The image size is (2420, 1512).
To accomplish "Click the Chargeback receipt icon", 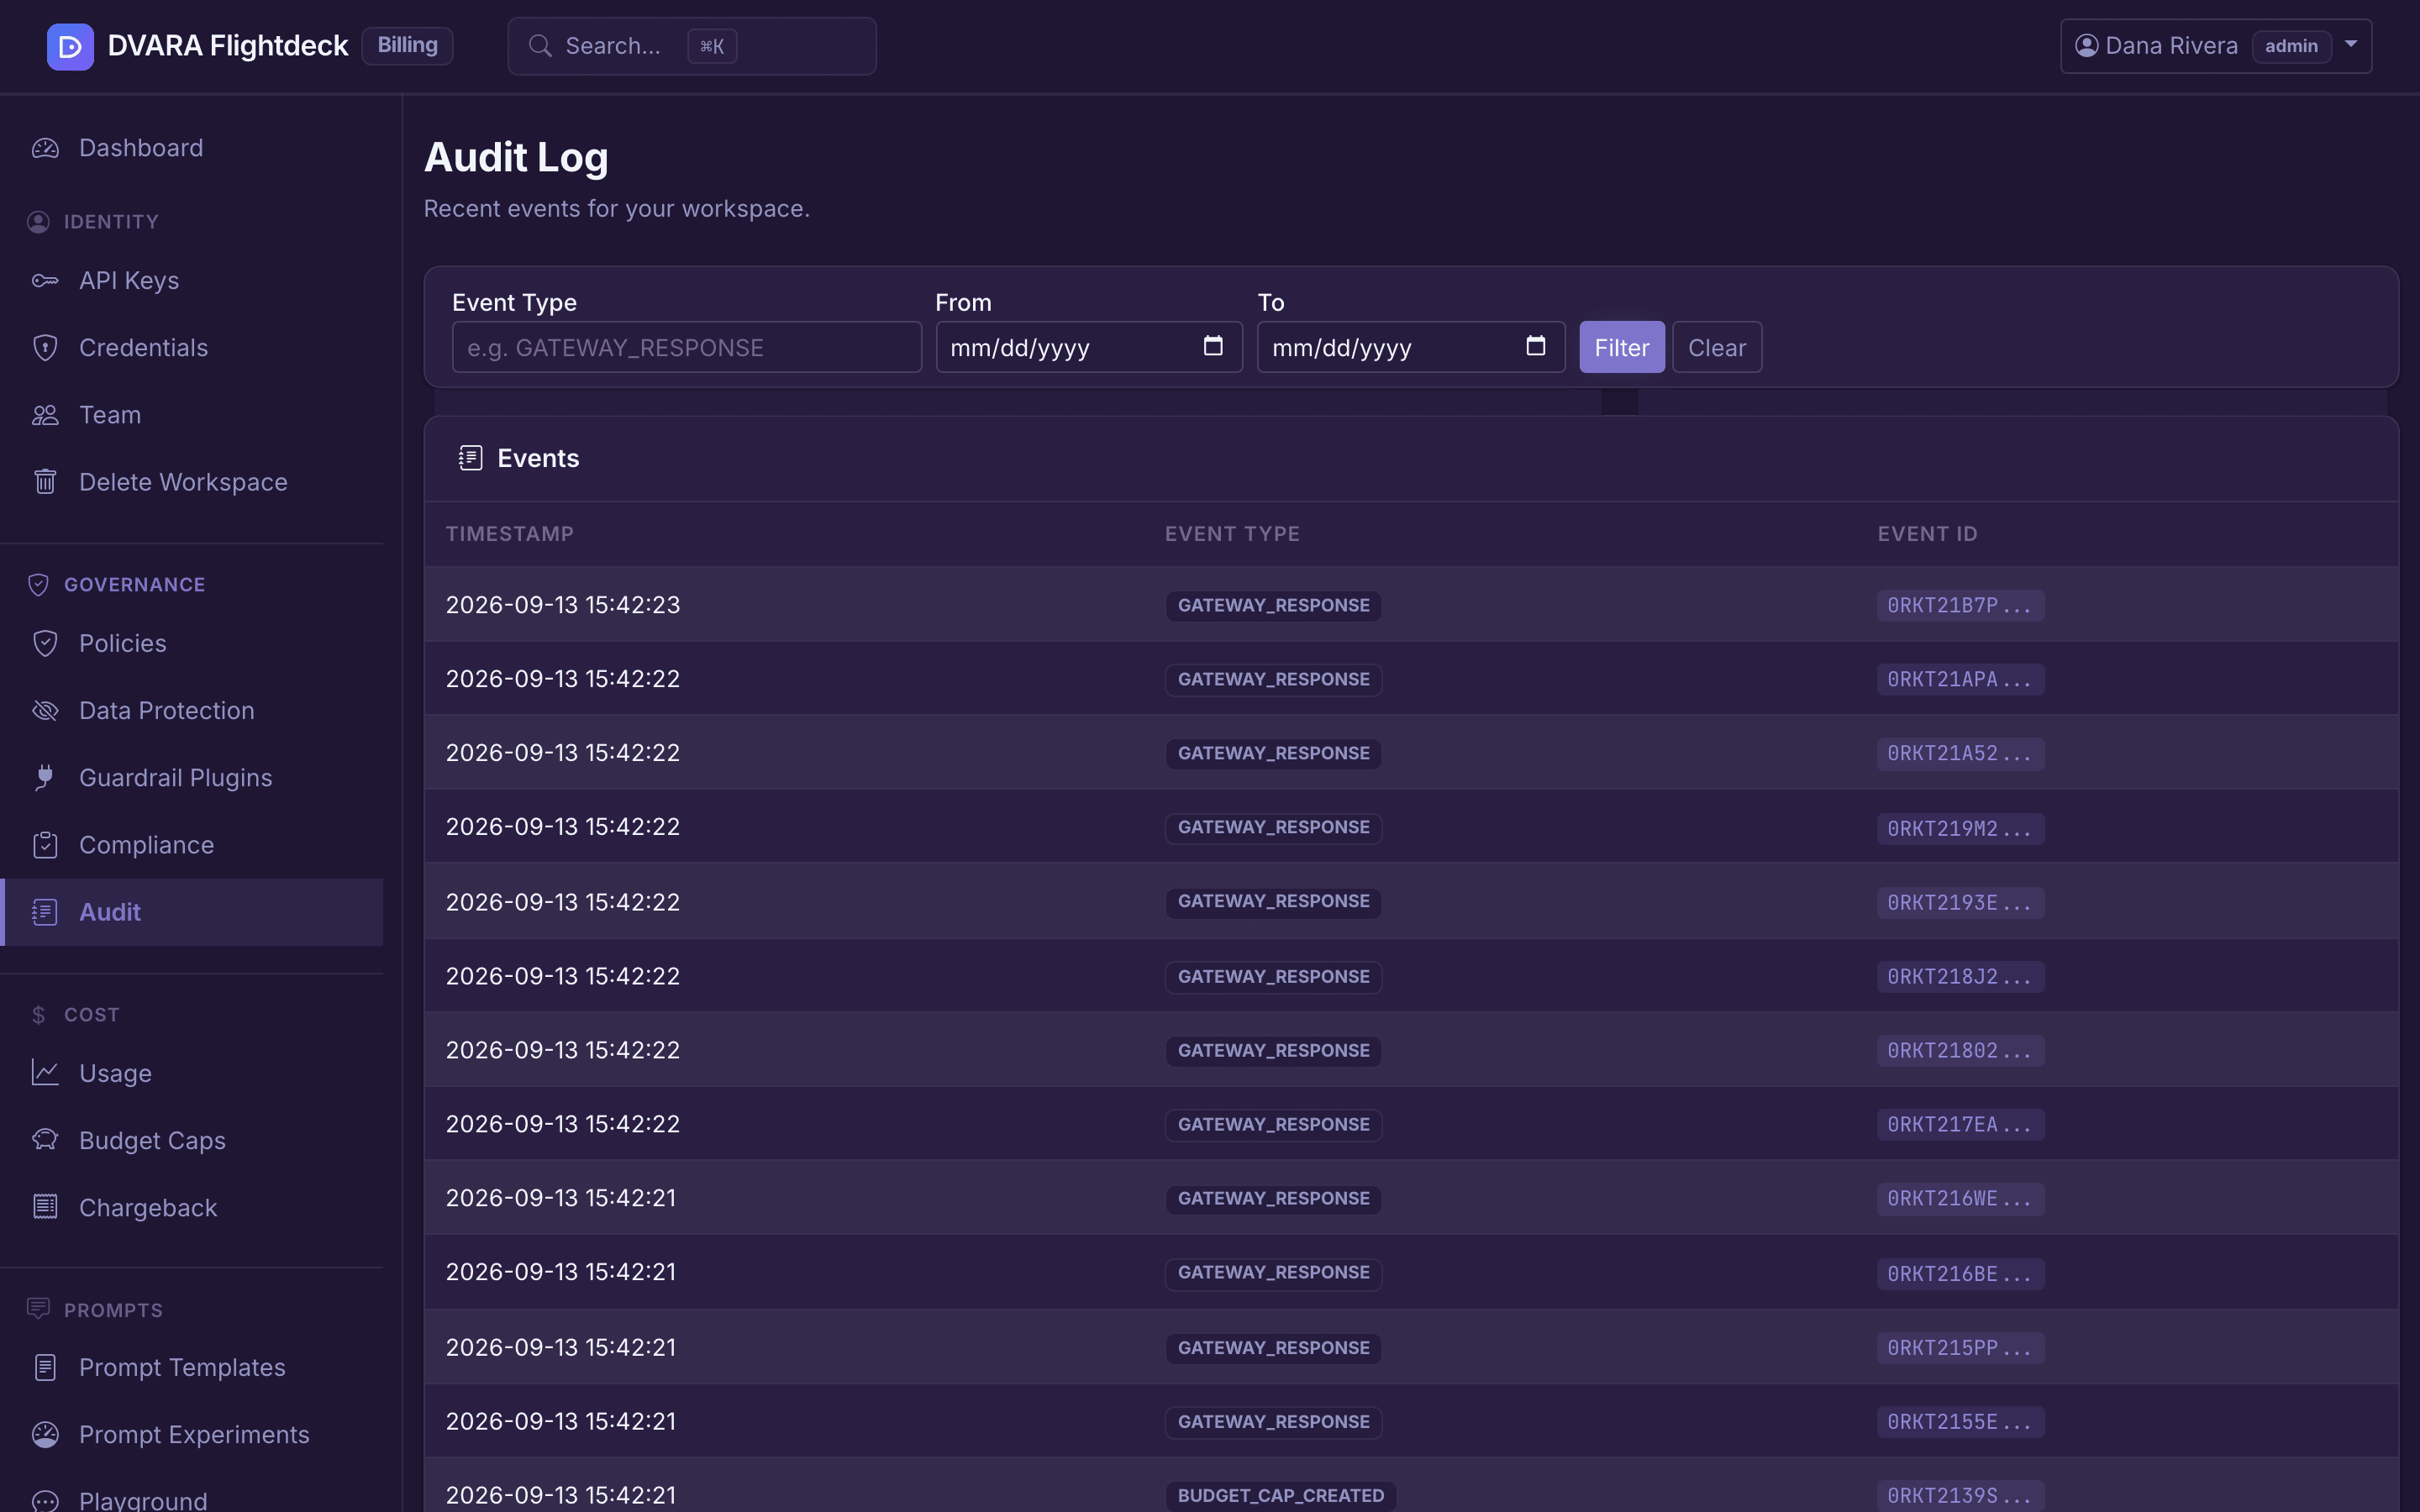I will click(x=45, y=1207).
